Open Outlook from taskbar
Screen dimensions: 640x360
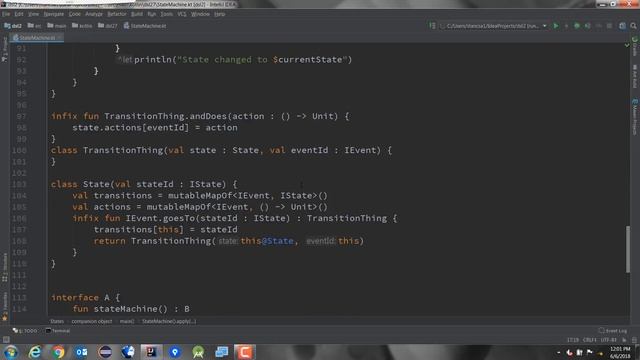[x=81, y=352]
